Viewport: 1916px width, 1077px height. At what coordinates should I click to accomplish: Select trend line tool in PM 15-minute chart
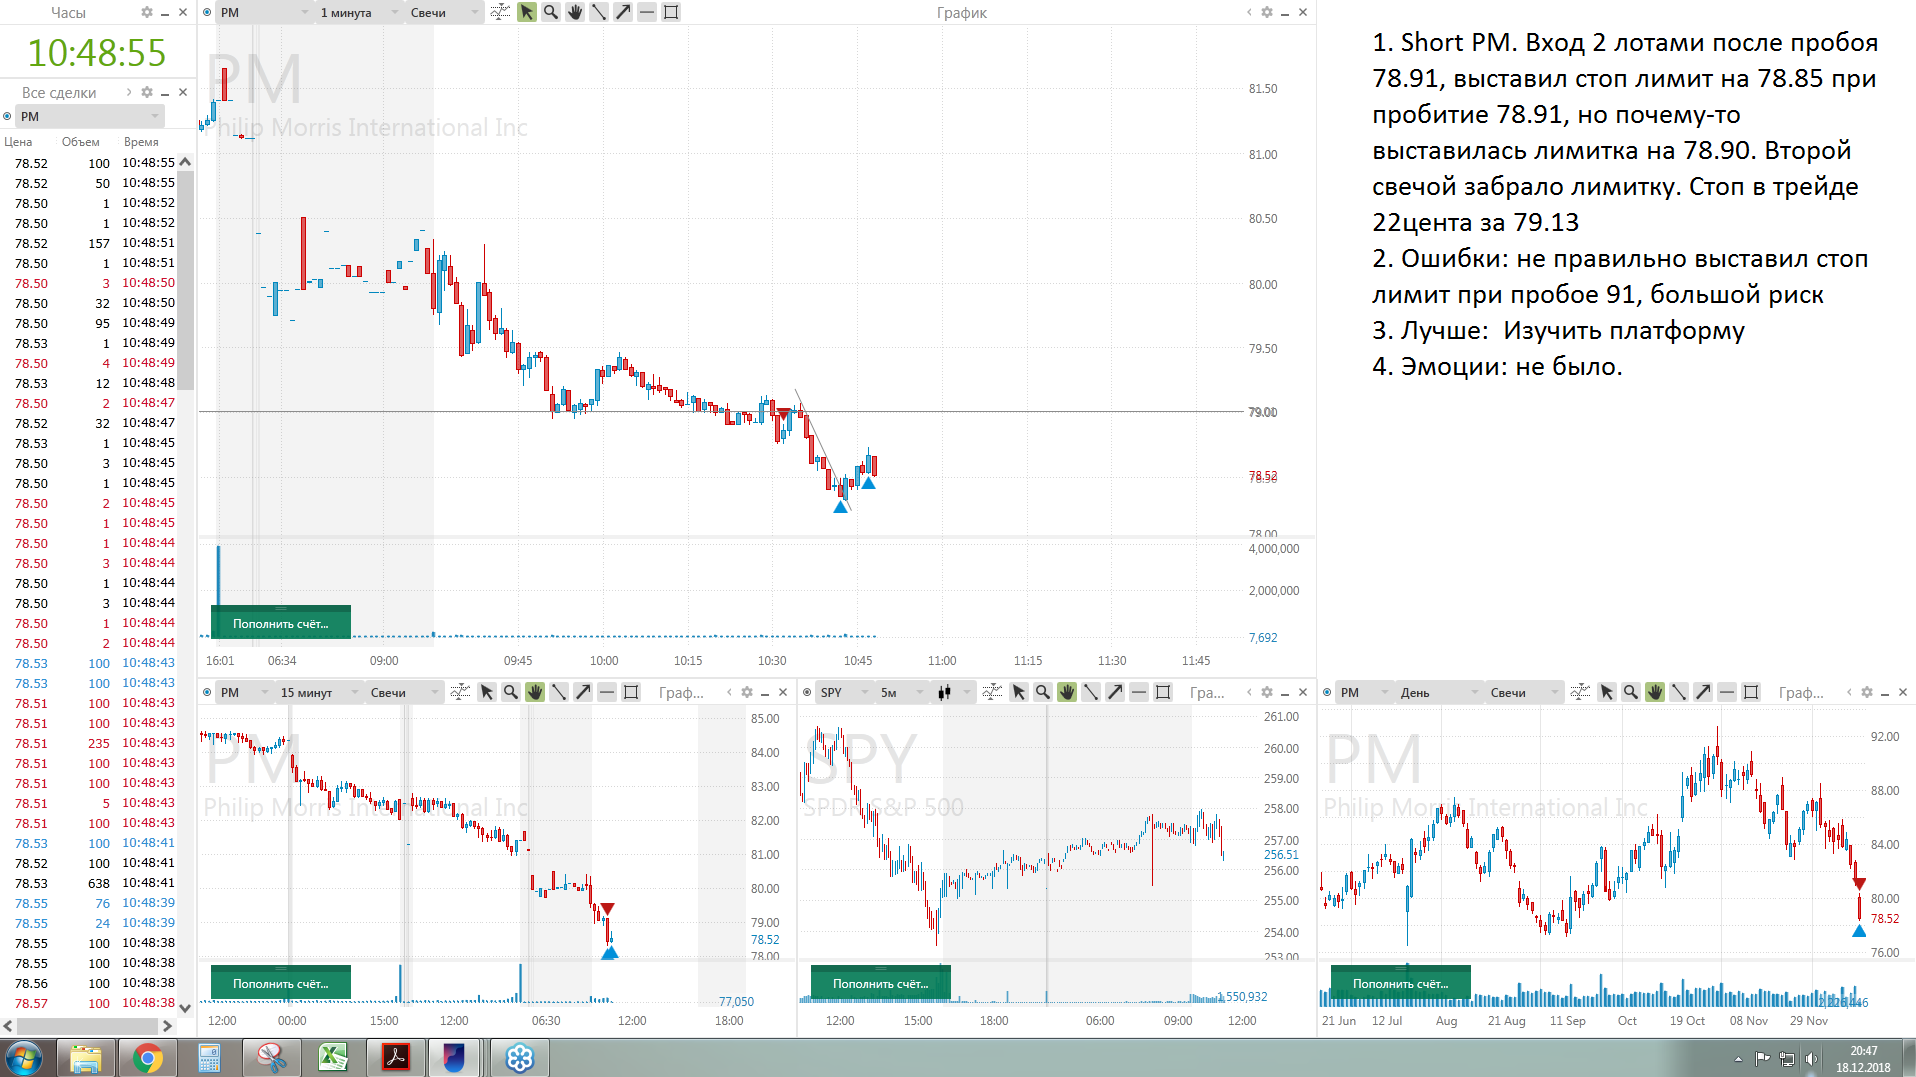pyautogui.click(x=559, y=692)
